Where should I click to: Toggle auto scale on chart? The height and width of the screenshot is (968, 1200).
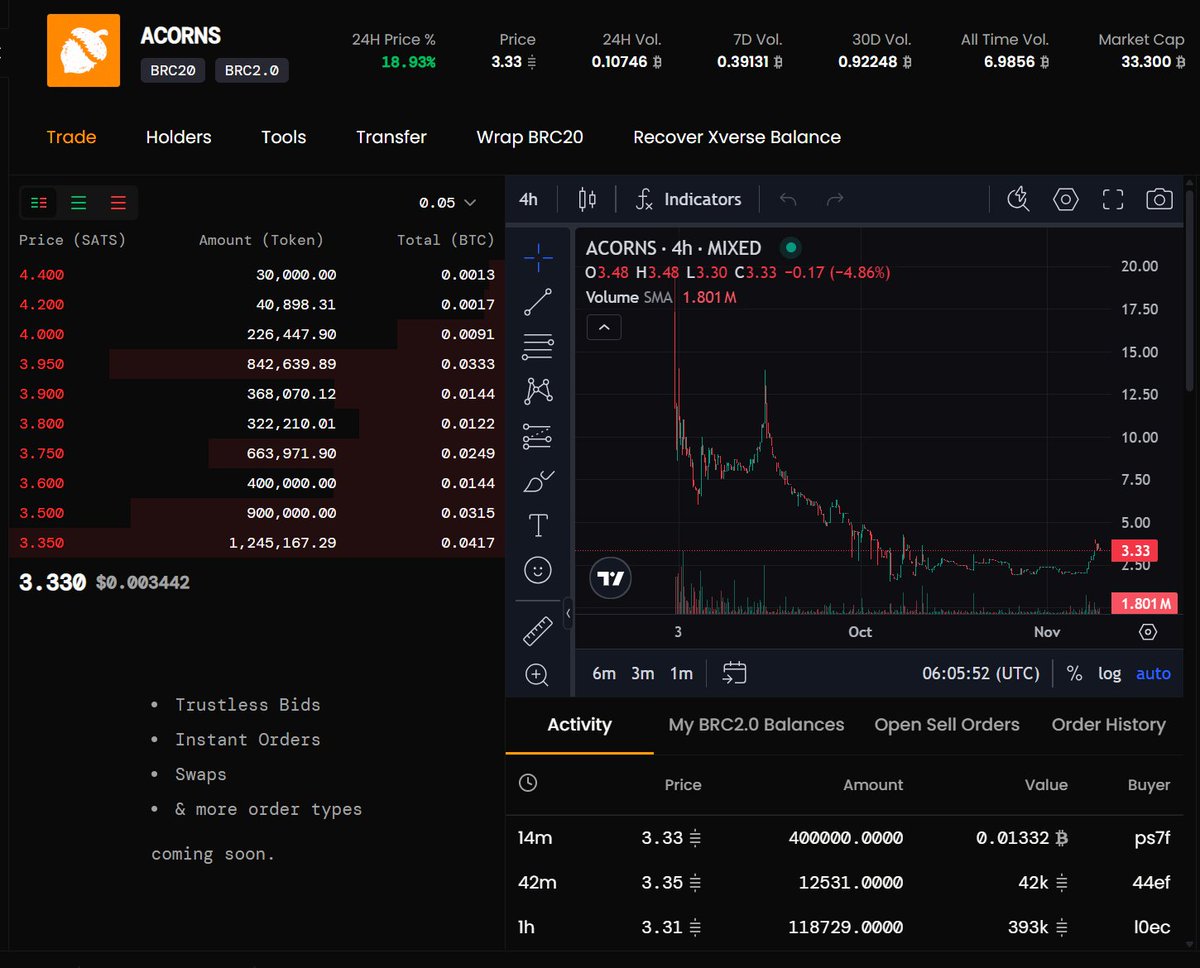coord(1153,673)
